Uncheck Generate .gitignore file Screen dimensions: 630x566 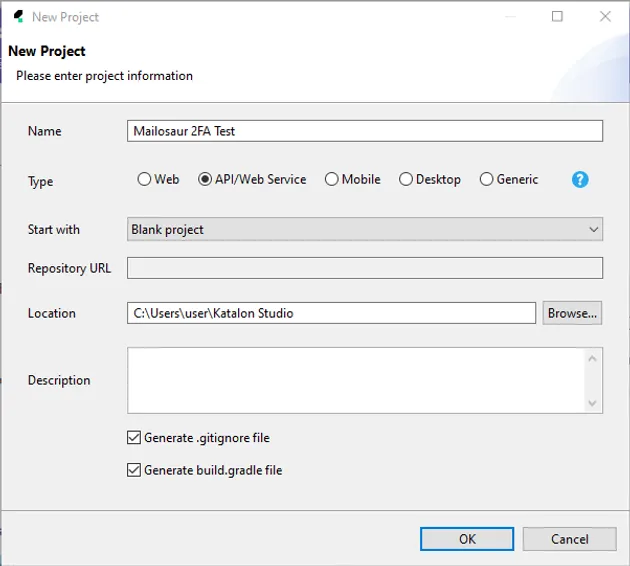point(134,438)
